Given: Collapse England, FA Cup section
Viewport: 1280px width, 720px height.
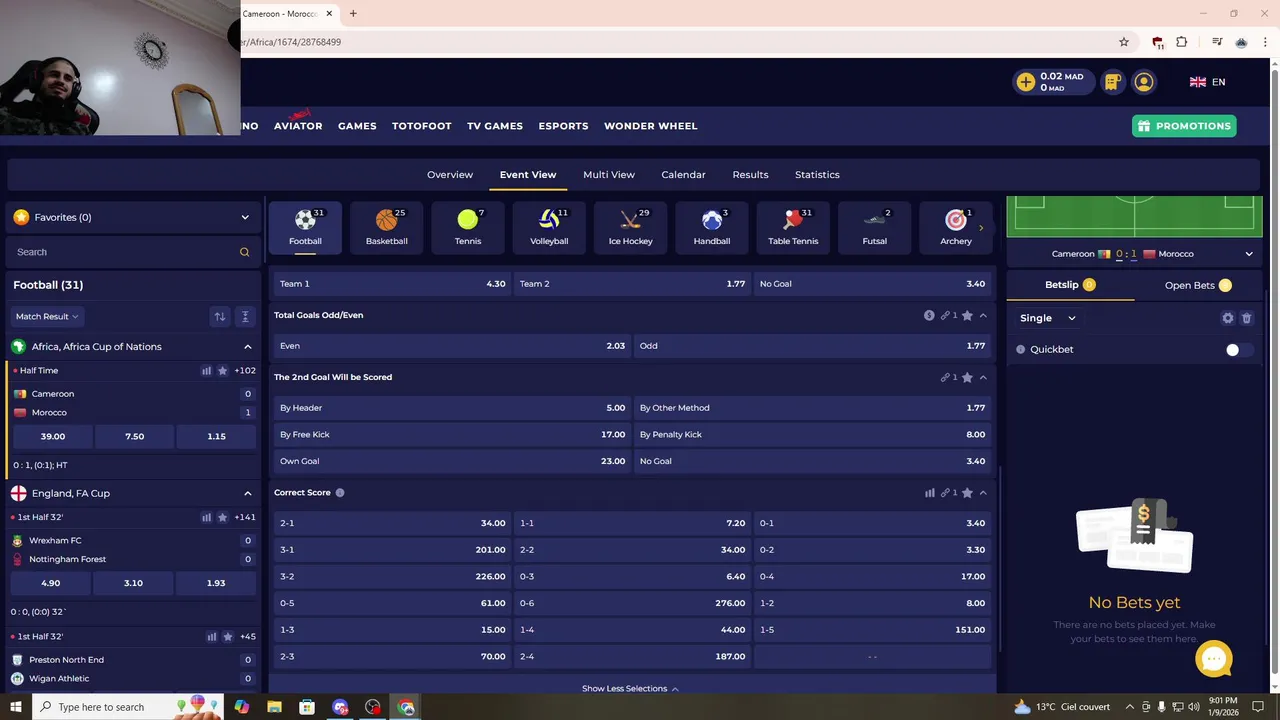Looking at the screenshot, I should [x=248, y=493].
